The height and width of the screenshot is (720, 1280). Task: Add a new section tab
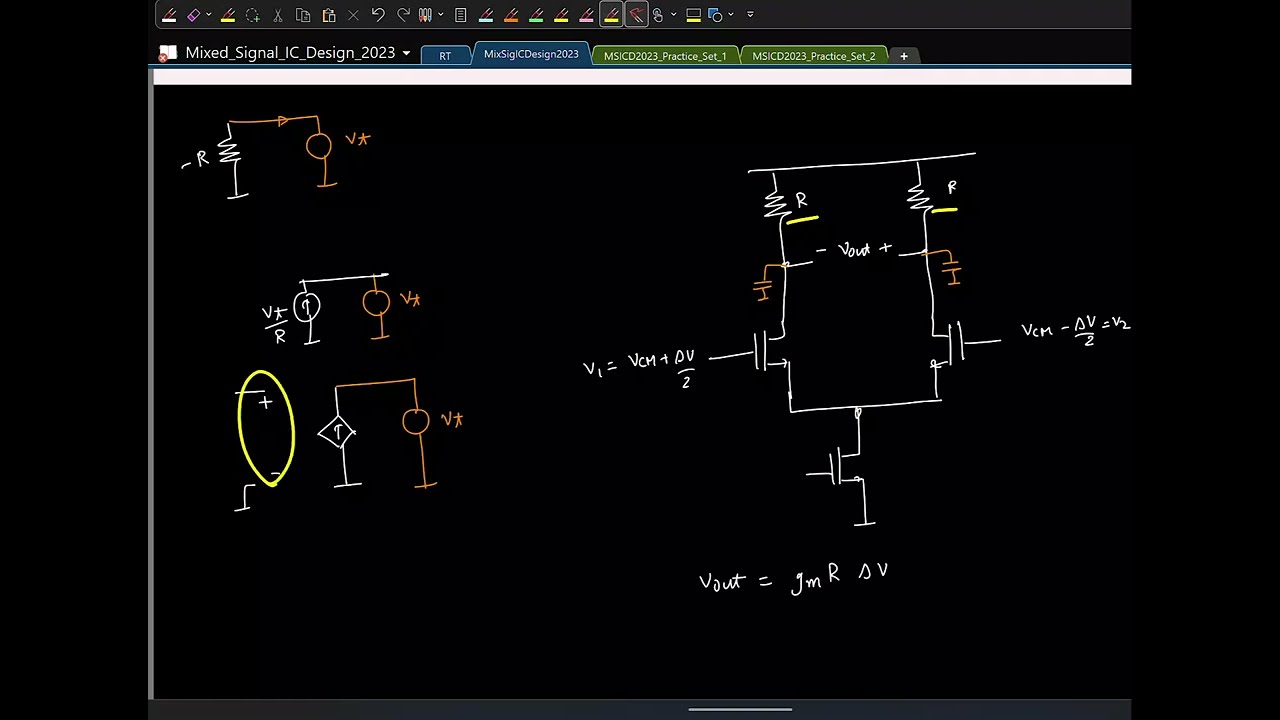coord(904,56)
